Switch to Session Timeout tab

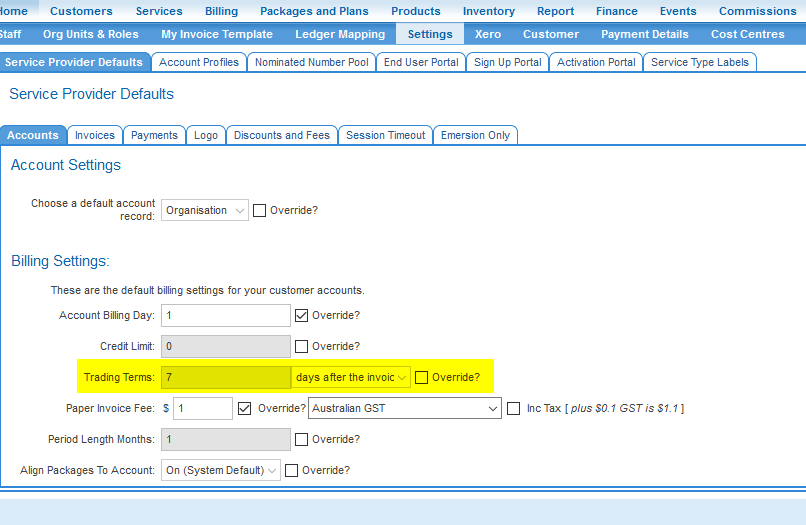point(385,135)
